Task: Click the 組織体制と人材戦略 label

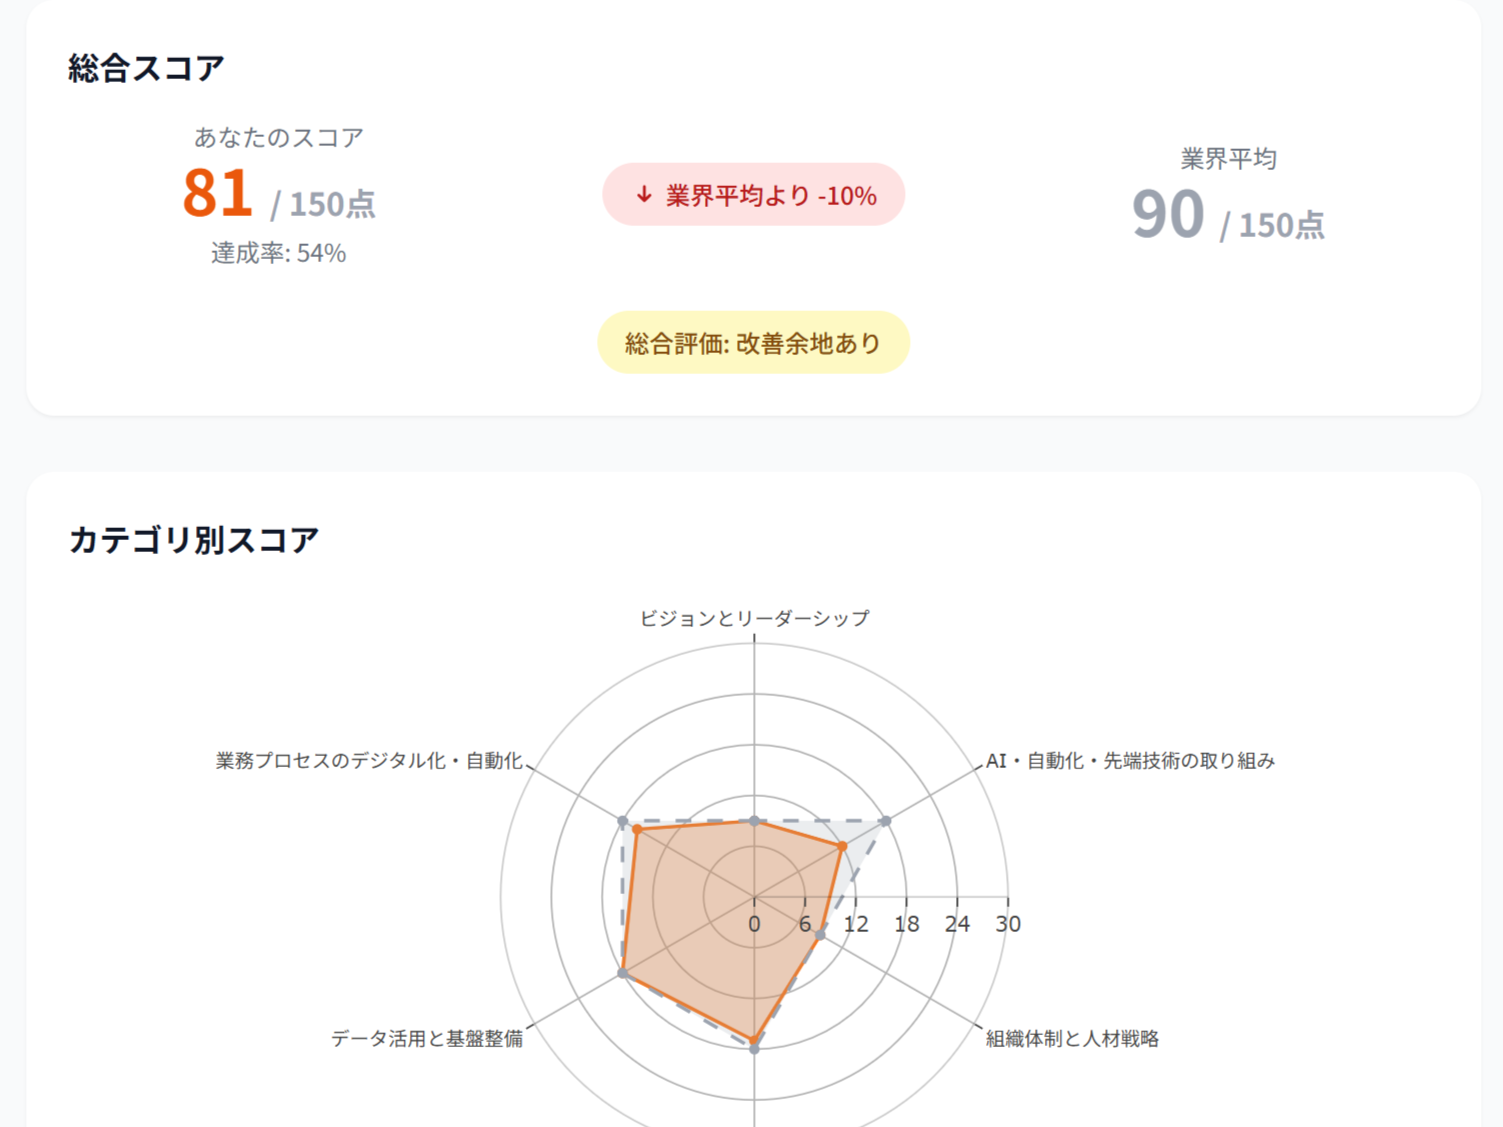Action: (x=1071, y=1039)
